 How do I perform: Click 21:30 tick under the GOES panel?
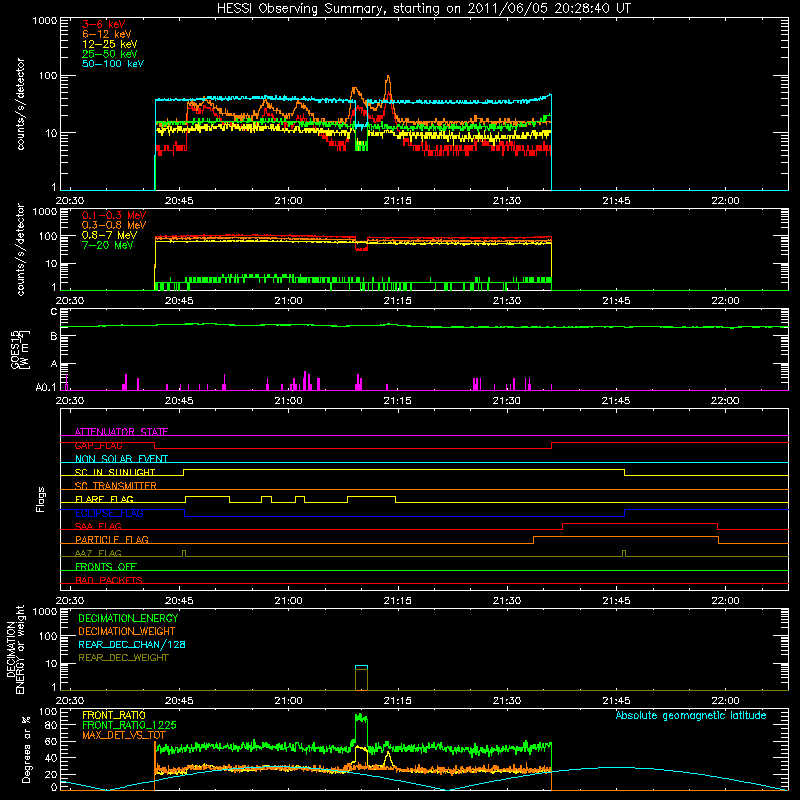point(507,401)
